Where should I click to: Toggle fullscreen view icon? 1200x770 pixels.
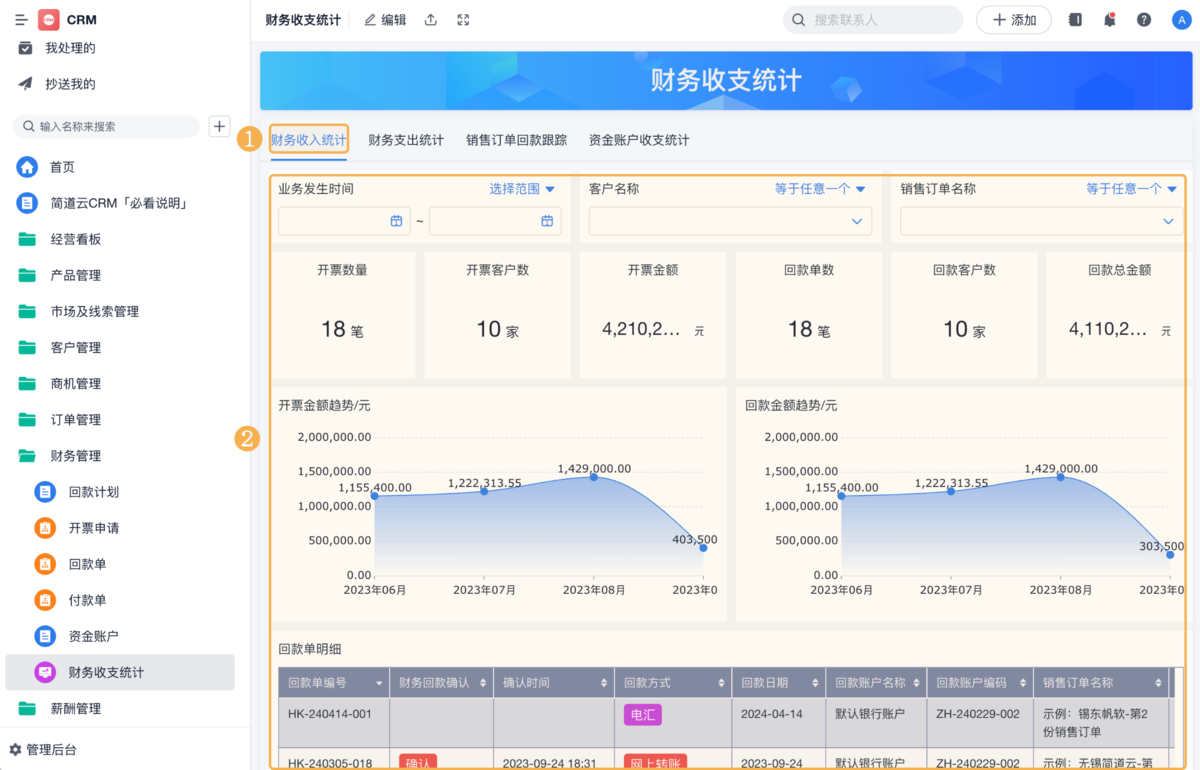(463, 20)
